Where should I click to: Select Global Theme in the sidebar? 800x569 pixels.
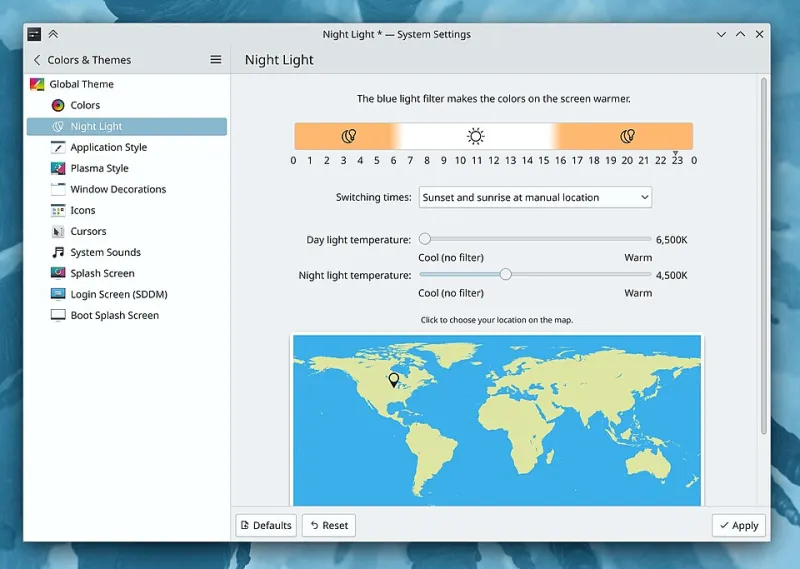tap(127, 84)
